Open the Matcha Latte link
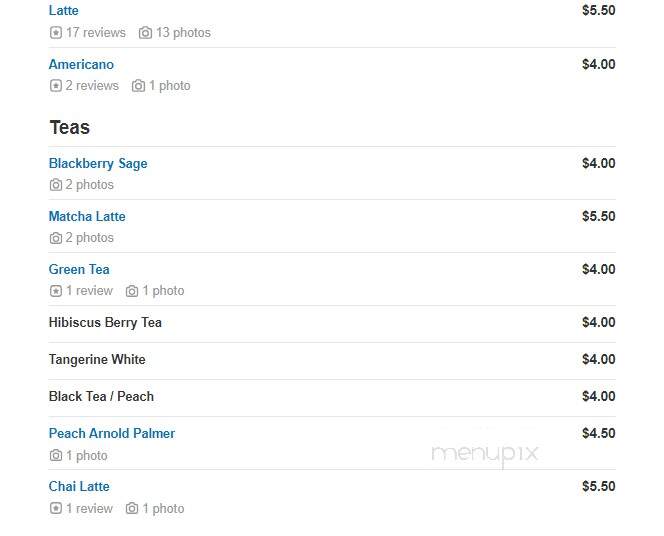This screenshot has width=664, height=536. click(87, 216)
